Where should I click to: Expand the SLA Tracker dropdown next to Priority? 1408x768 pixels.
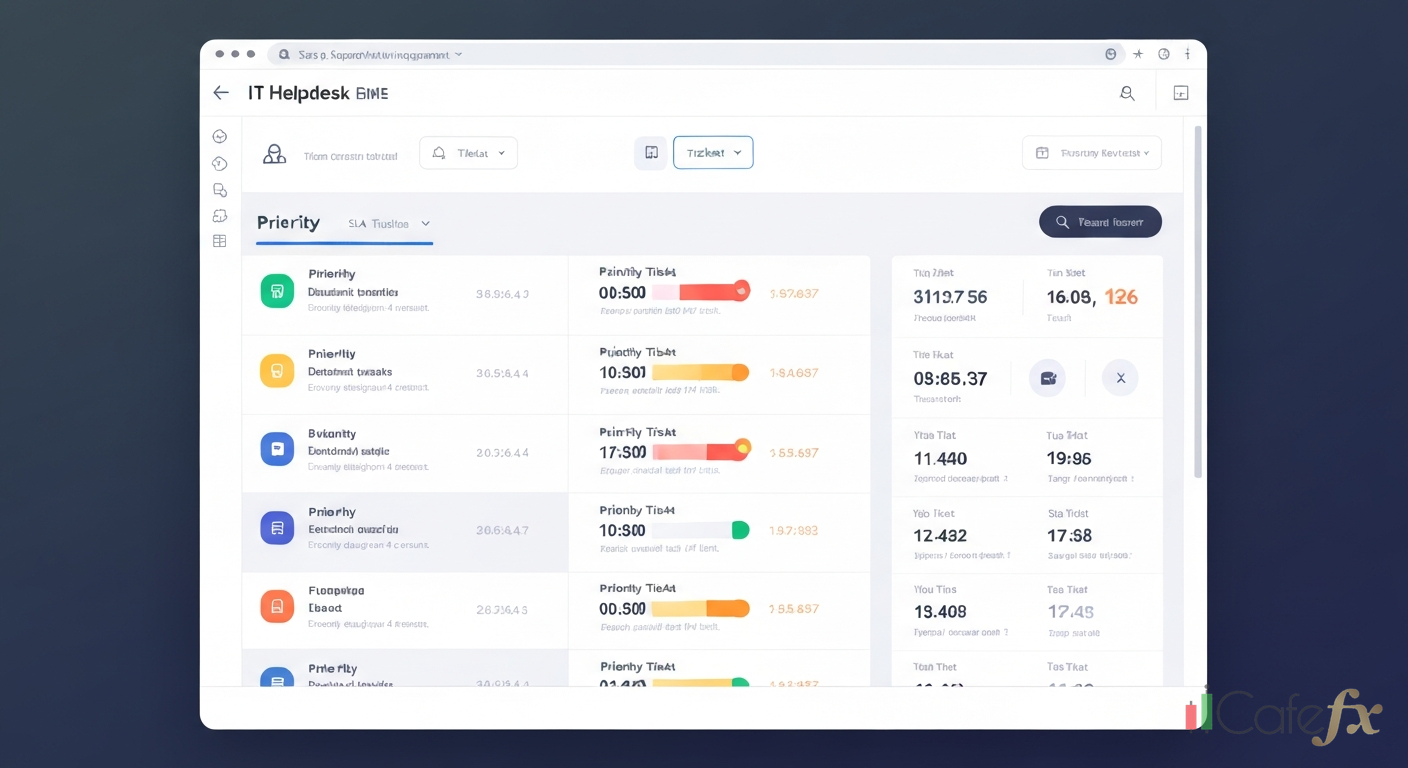388,224
